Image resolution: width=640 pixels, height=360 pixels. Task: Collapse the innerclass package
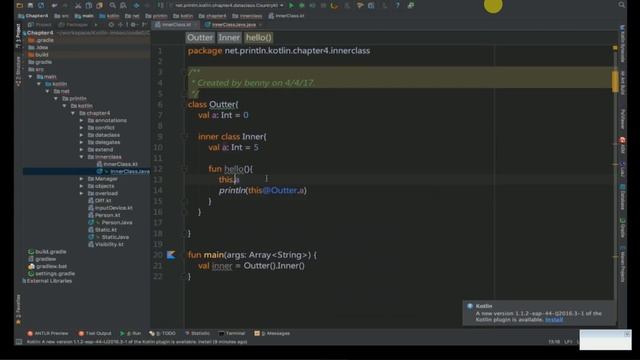tap(82, 157)
